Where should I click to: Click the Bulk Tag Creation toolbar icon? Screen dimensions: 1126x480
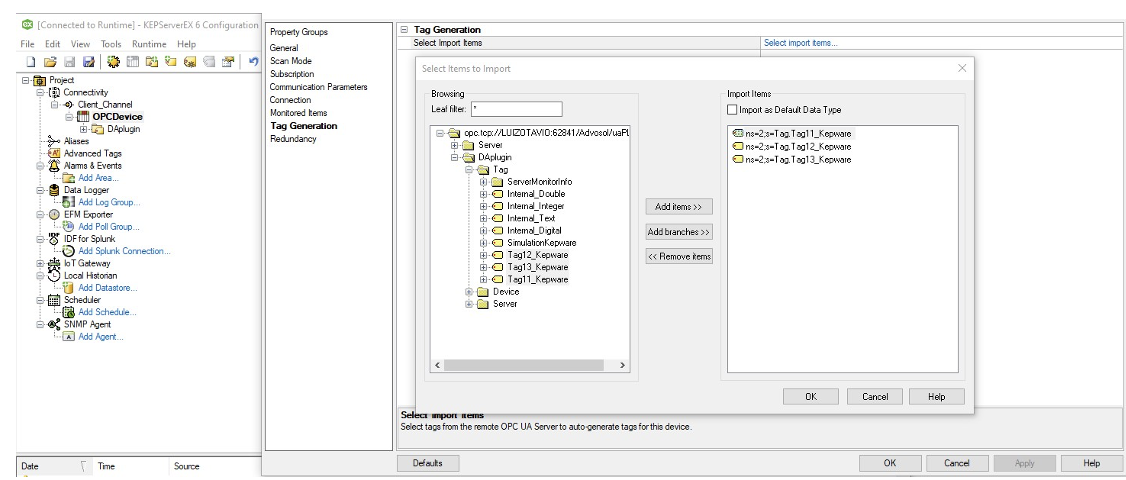point(190,63)
